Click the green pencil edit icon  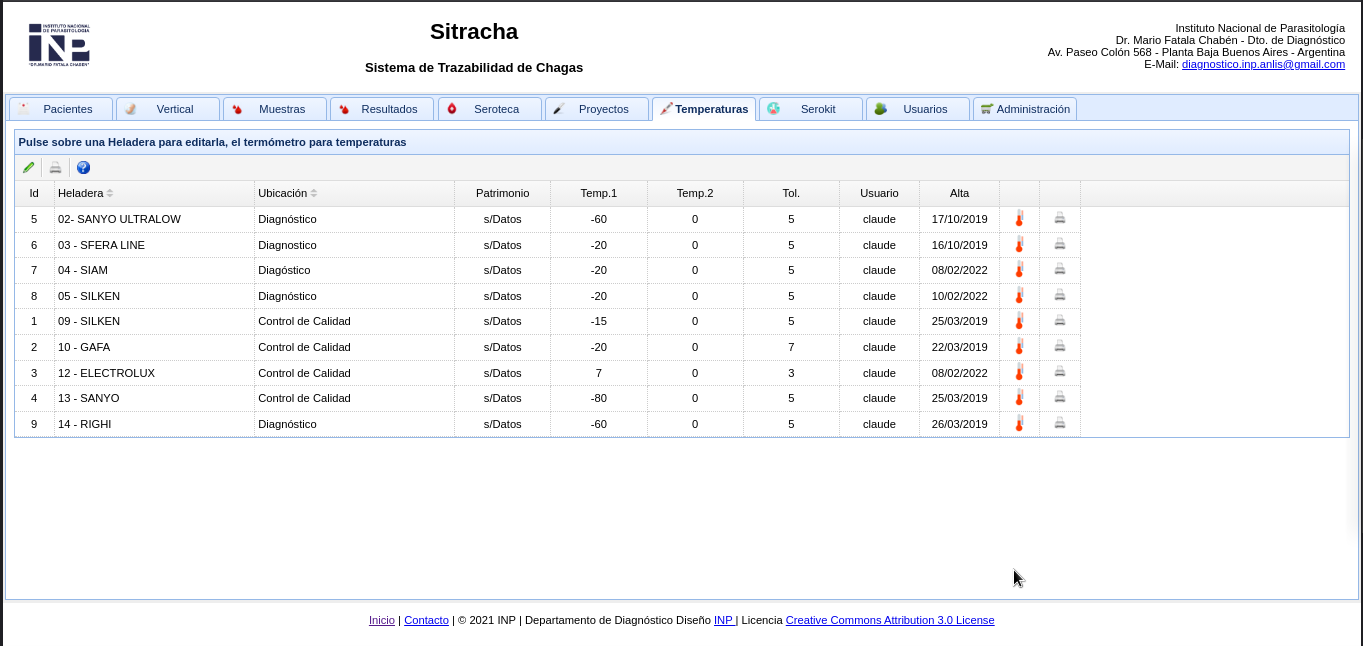(28, 168)
